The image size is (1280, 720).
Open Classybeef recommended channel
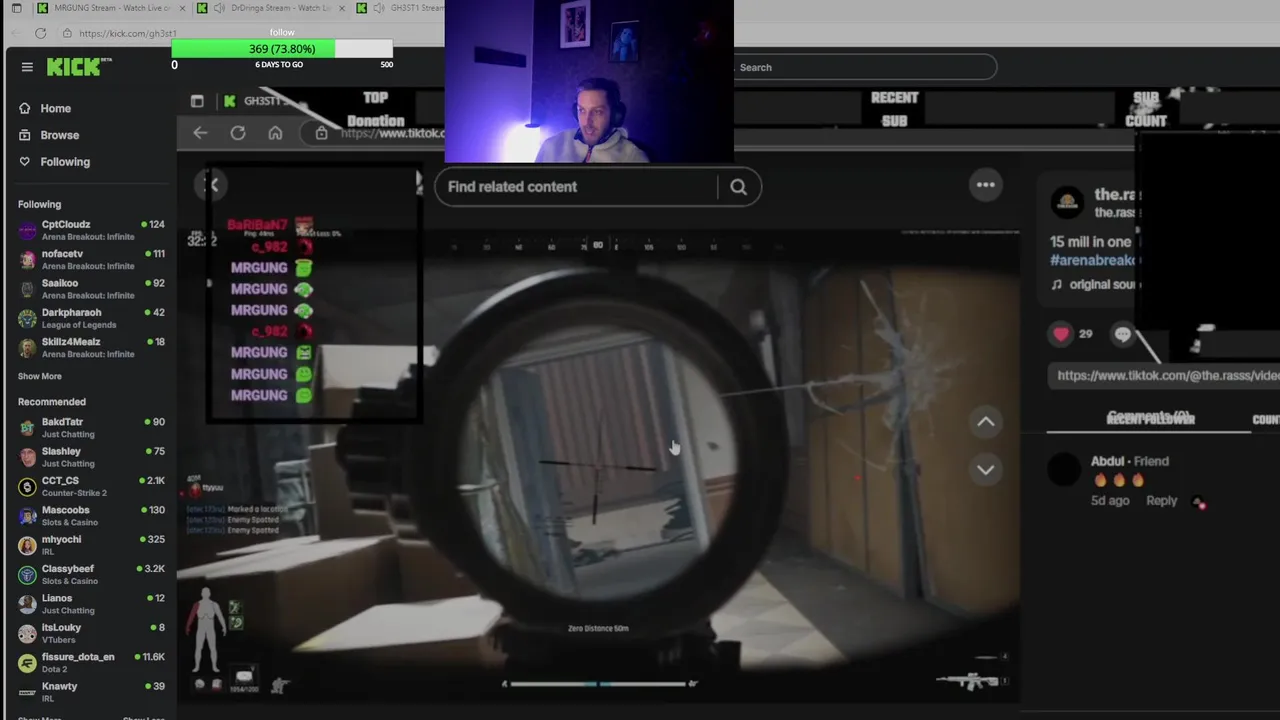tap(90, 574)
